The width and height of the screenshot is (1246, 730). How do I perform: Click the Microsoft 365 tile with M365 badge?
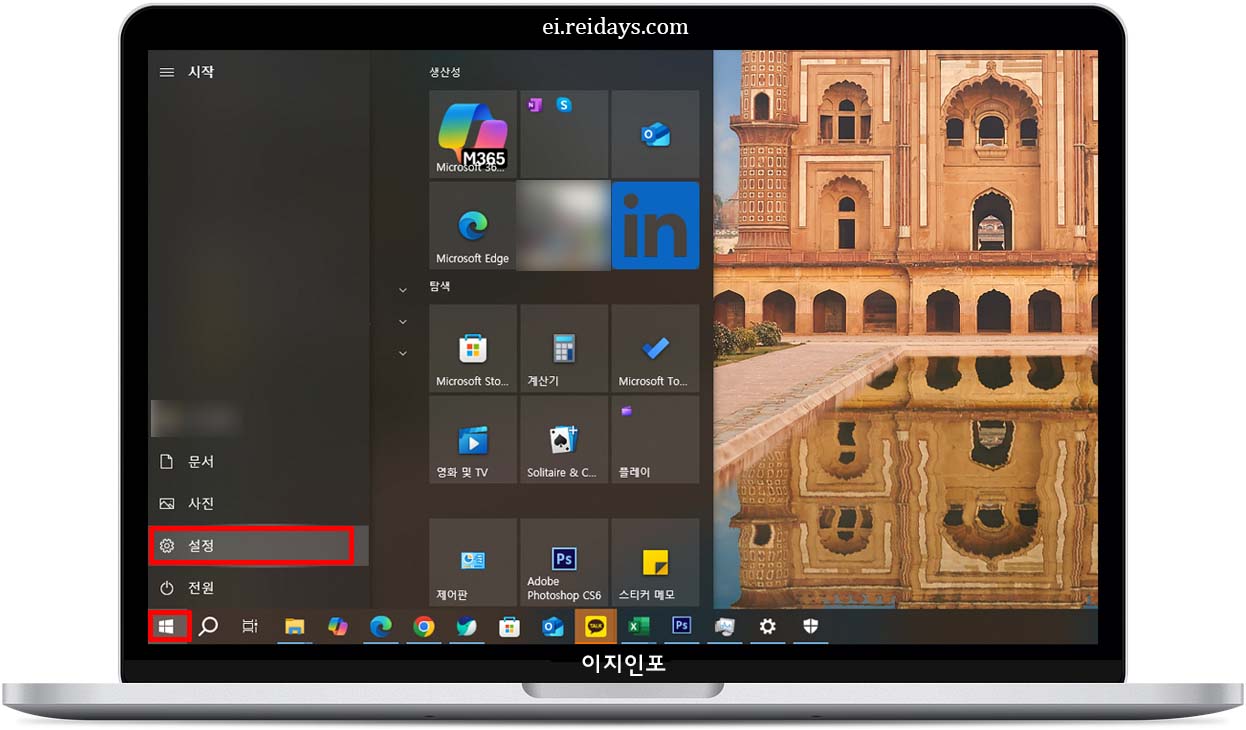point(471,134)
